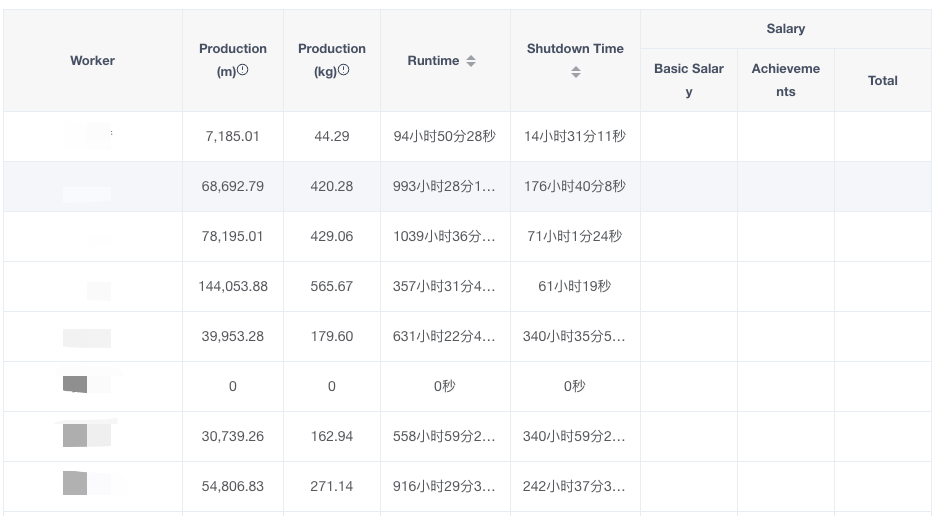This screenshot has height=516, width=947.
Task: Click the Salary group header
Action: point(786,28)
